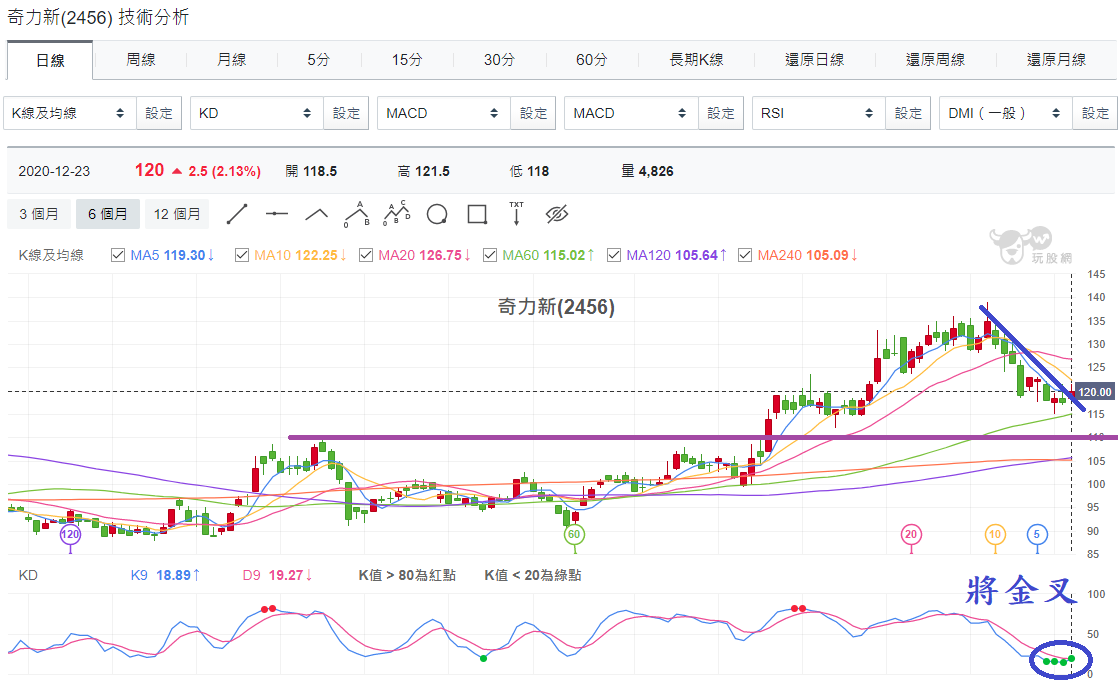Click the pink 20 MA marker

(911, 534)
